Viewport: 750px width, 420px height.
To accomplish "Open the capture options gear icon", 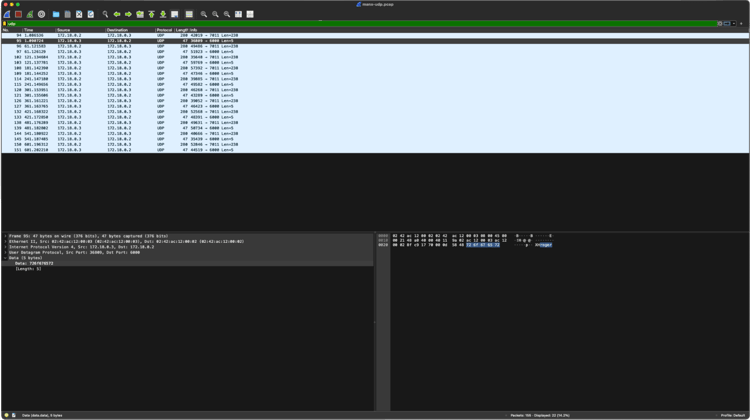I will coord(41,14).
